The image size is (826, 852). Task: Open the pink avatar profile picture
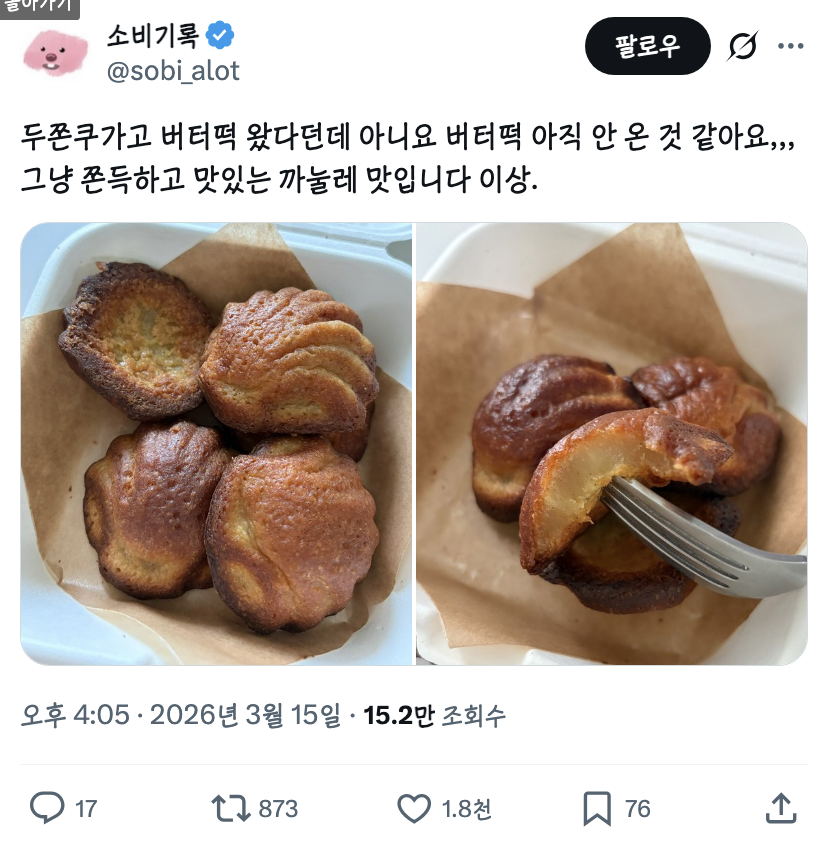click(x=55, y=53)
